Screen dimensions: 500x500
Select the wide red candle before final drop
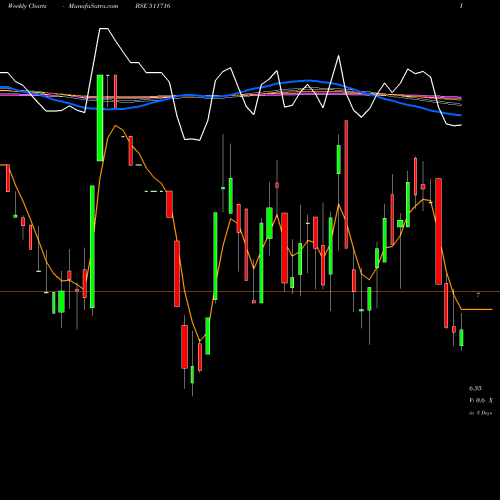(x=438, y=231)
